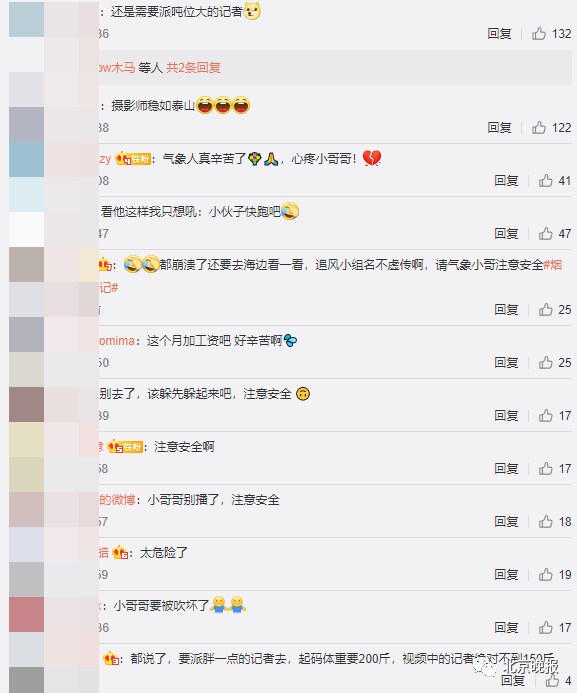
Task: Thumbs-up the 这个月加工资吧 comment
Action: [546, 362]
